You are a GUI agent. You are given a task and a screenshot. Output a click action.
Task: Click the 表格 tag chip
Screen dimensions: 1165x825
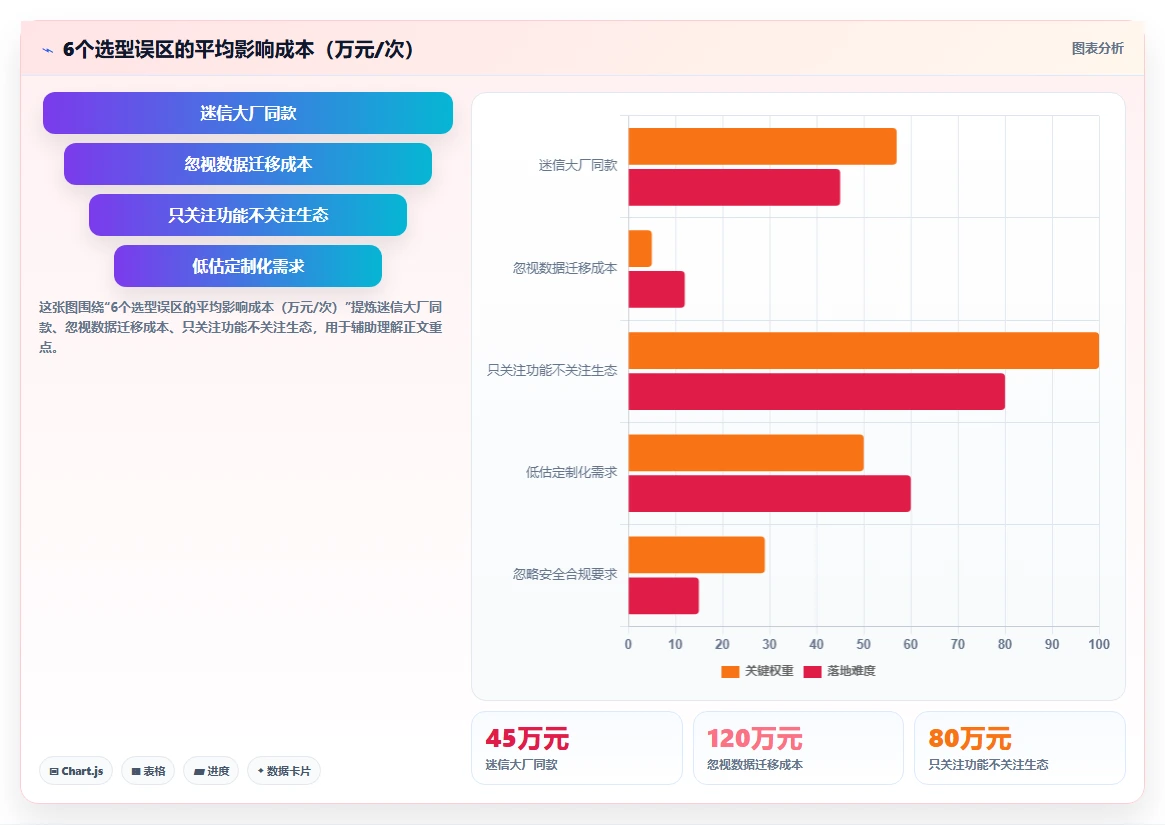[x=148, y=771]
